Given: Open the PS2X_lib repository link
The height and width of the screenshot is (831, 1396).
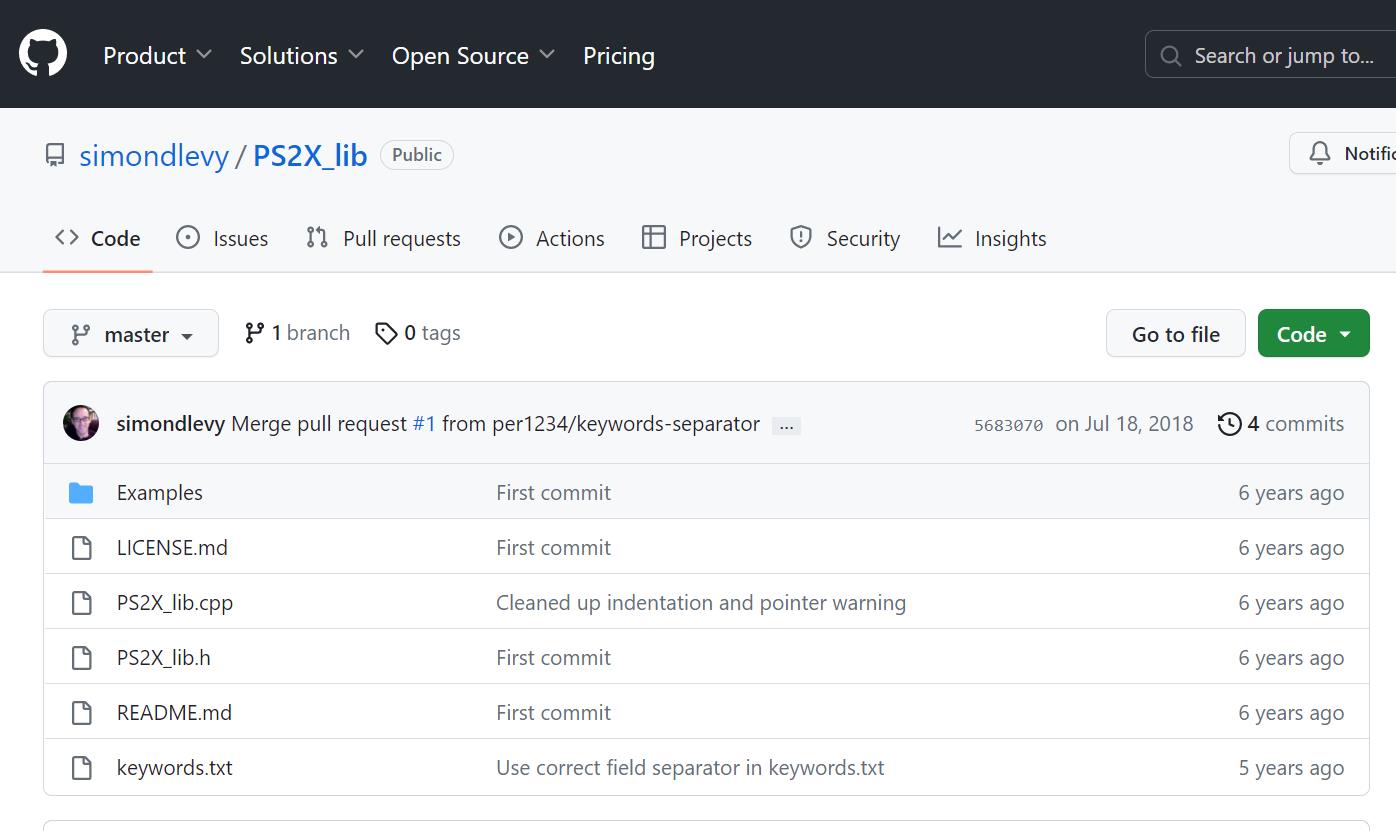Looking at the screenshot, I should [310, 156].
